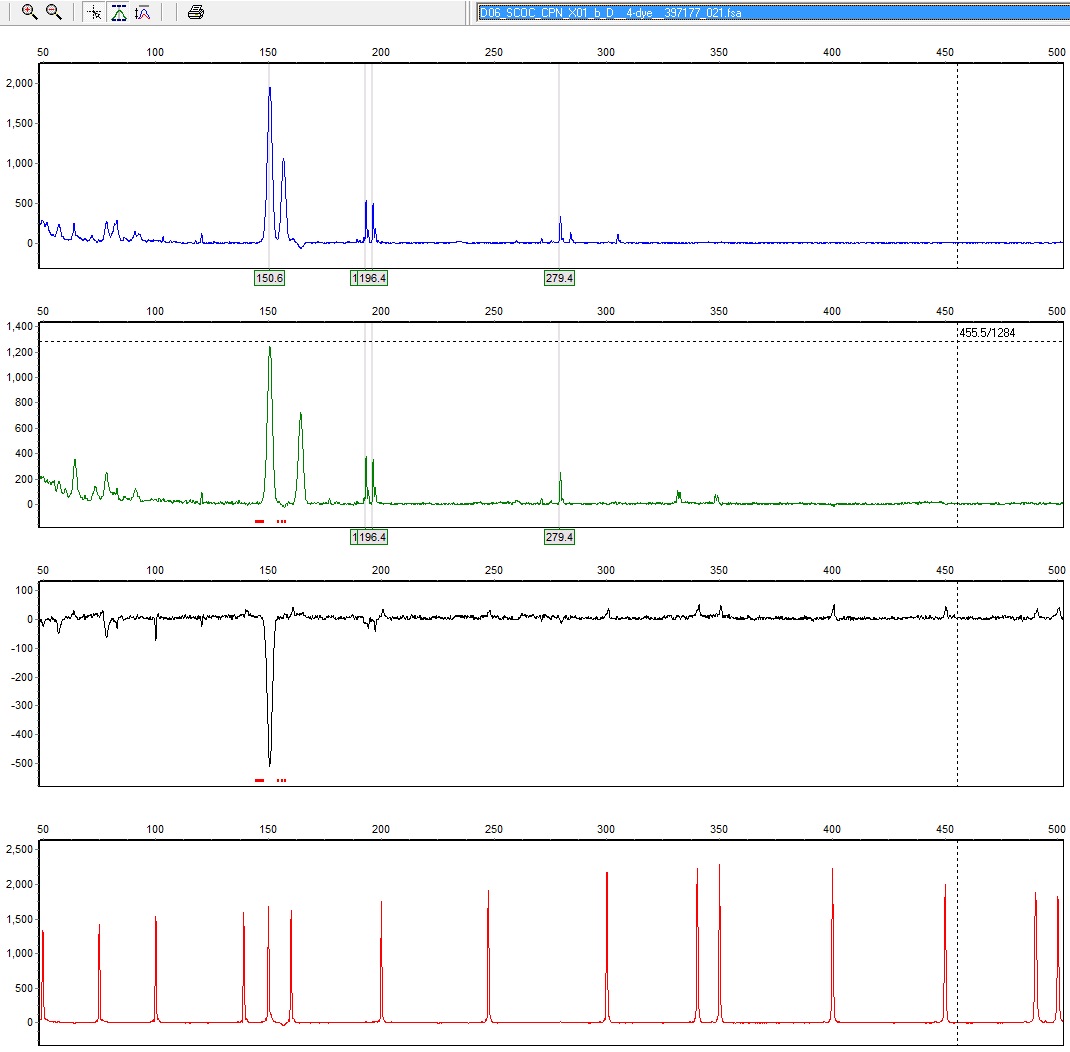
Task: Toggle the green dashed peak baseline icon
Action: 119,12
